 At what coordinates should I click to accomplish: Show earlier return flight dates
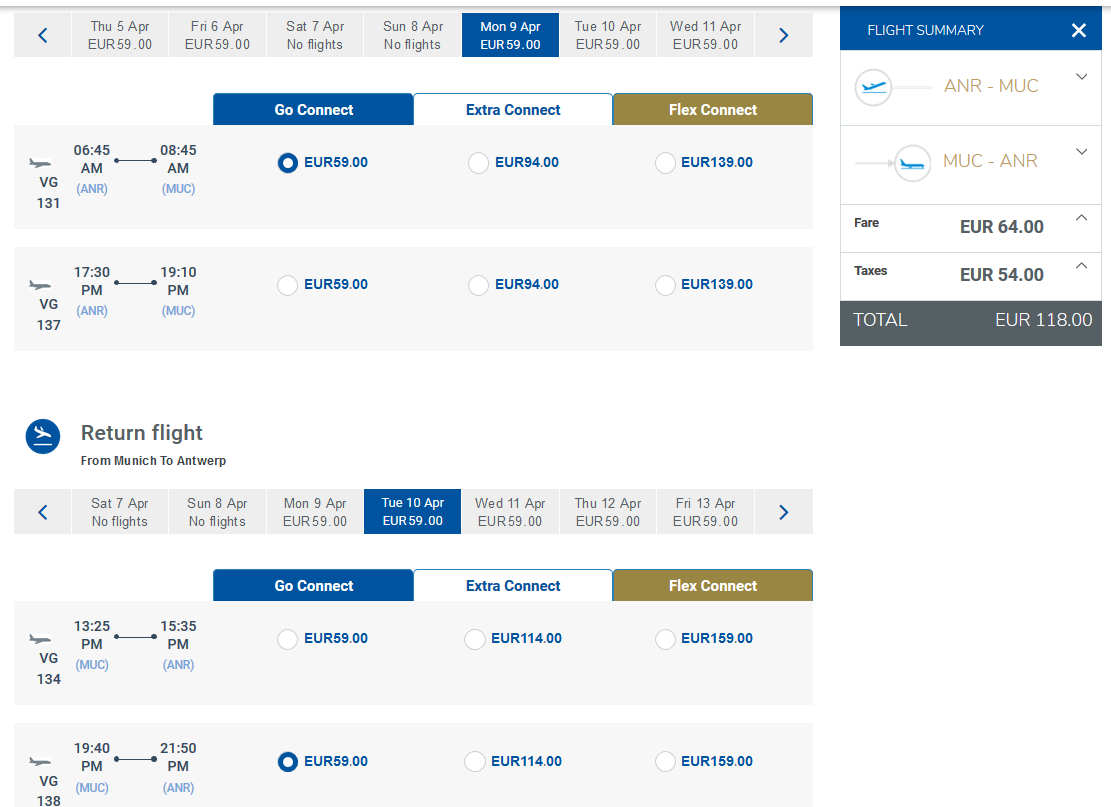[43, 512]
